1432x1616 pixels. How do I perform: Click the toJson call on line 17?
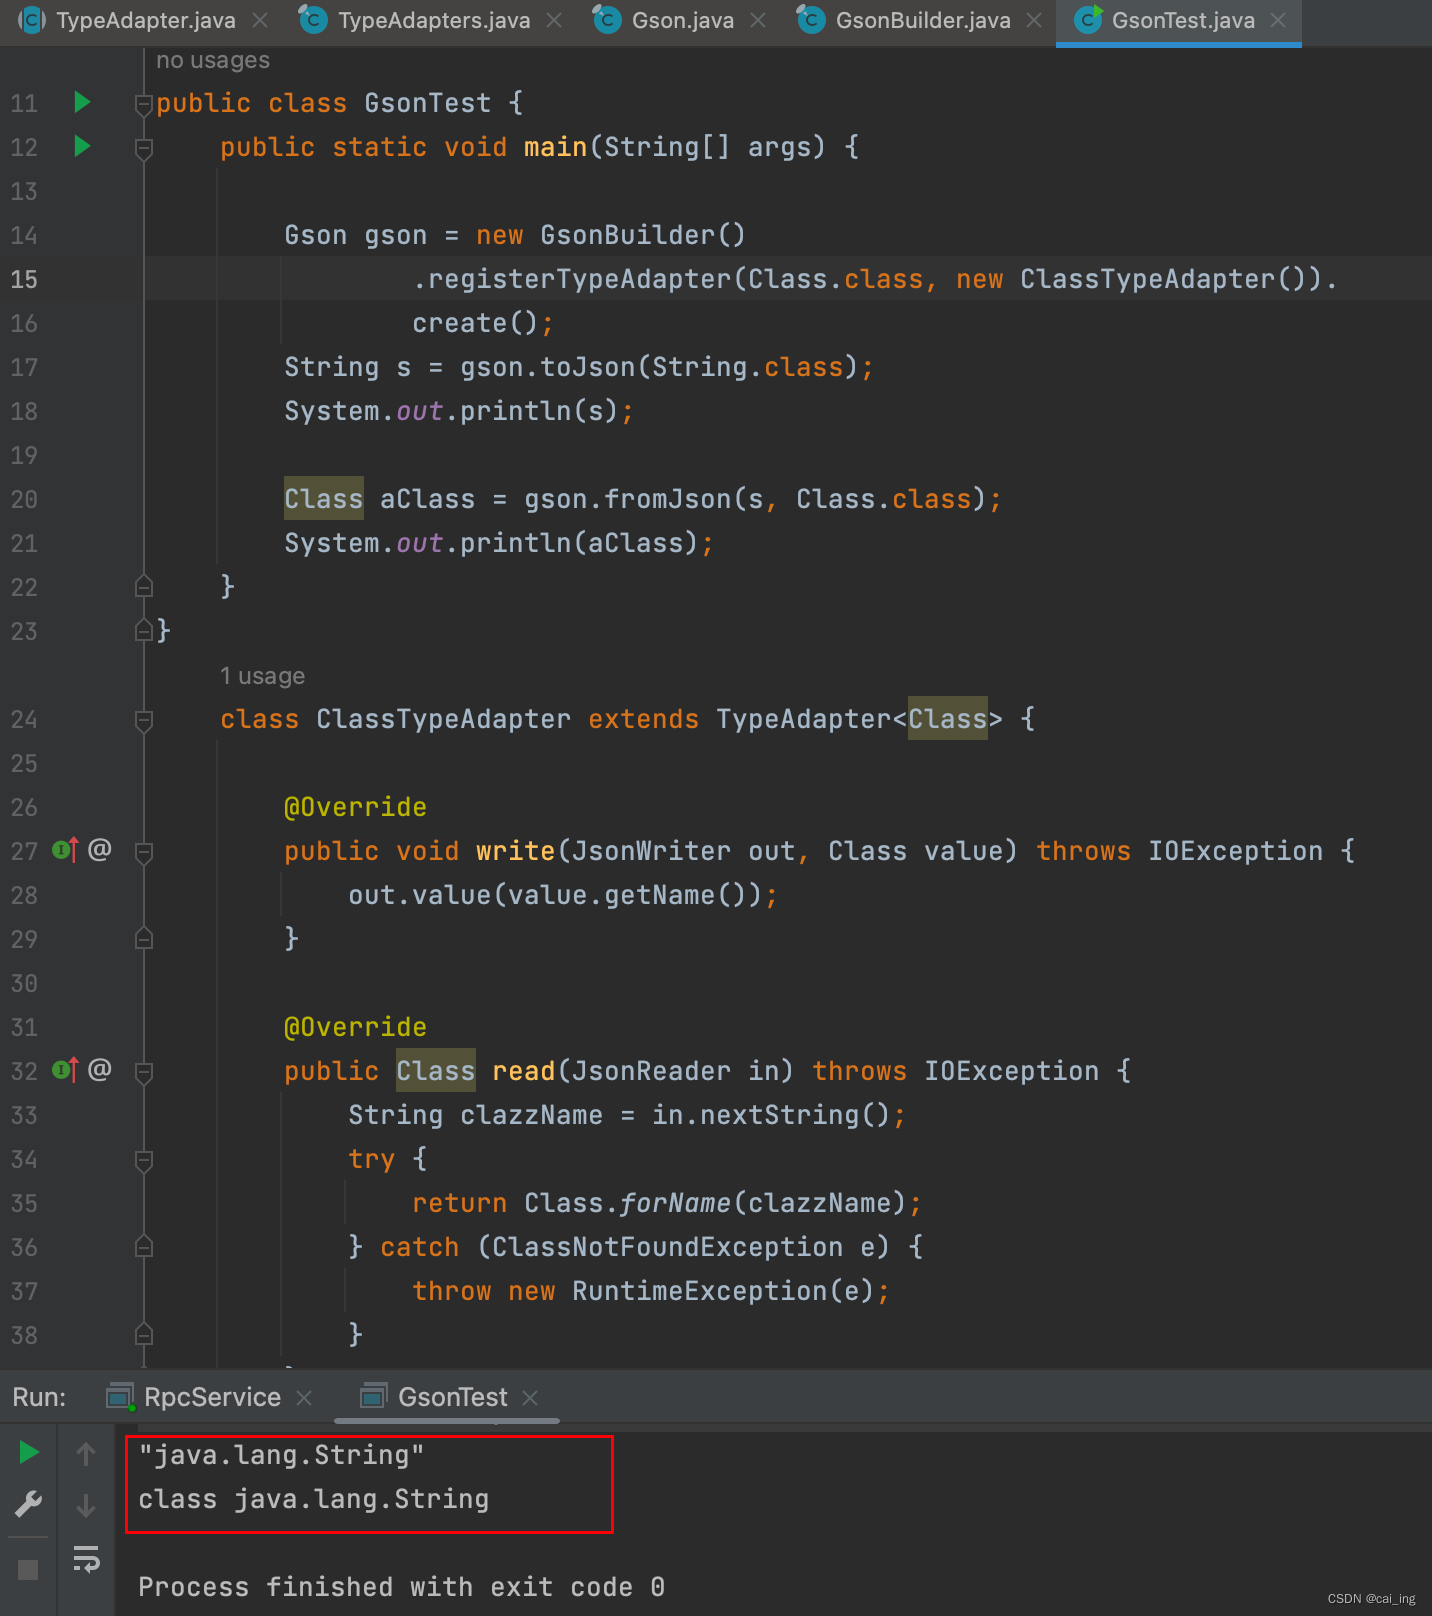click(x=587, y=367)
